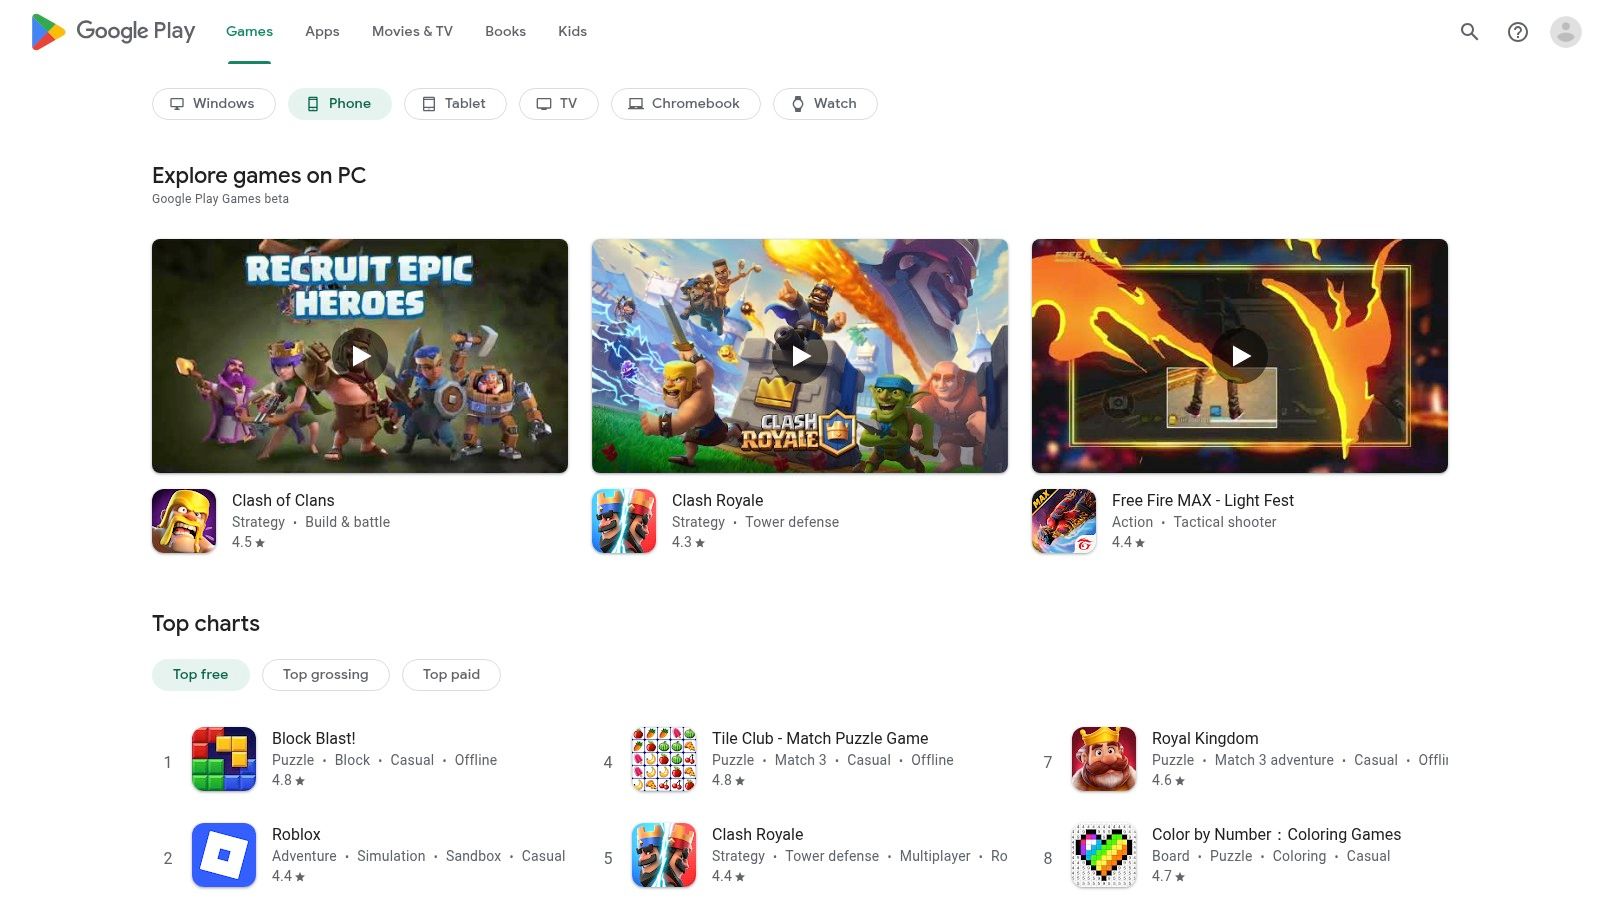Go to the Kids section

pyautogui.click(x=572, y=31)
